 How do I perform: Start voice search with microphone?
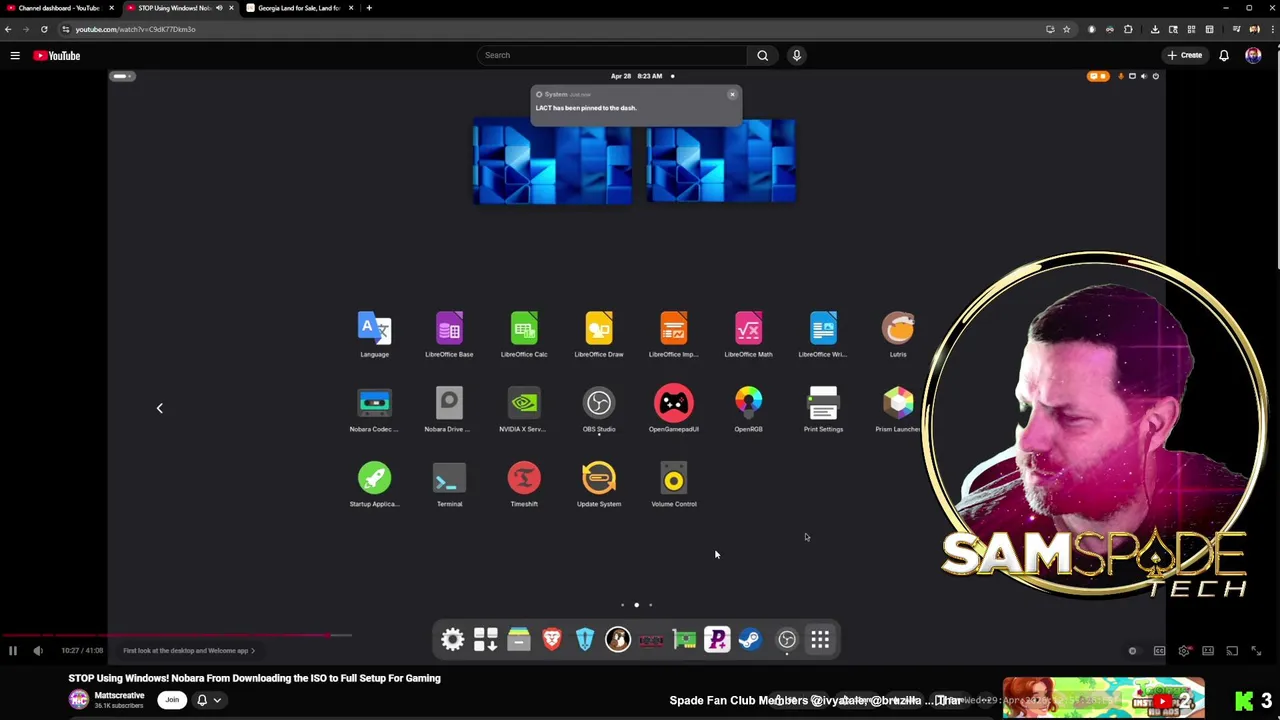(796, 55)
